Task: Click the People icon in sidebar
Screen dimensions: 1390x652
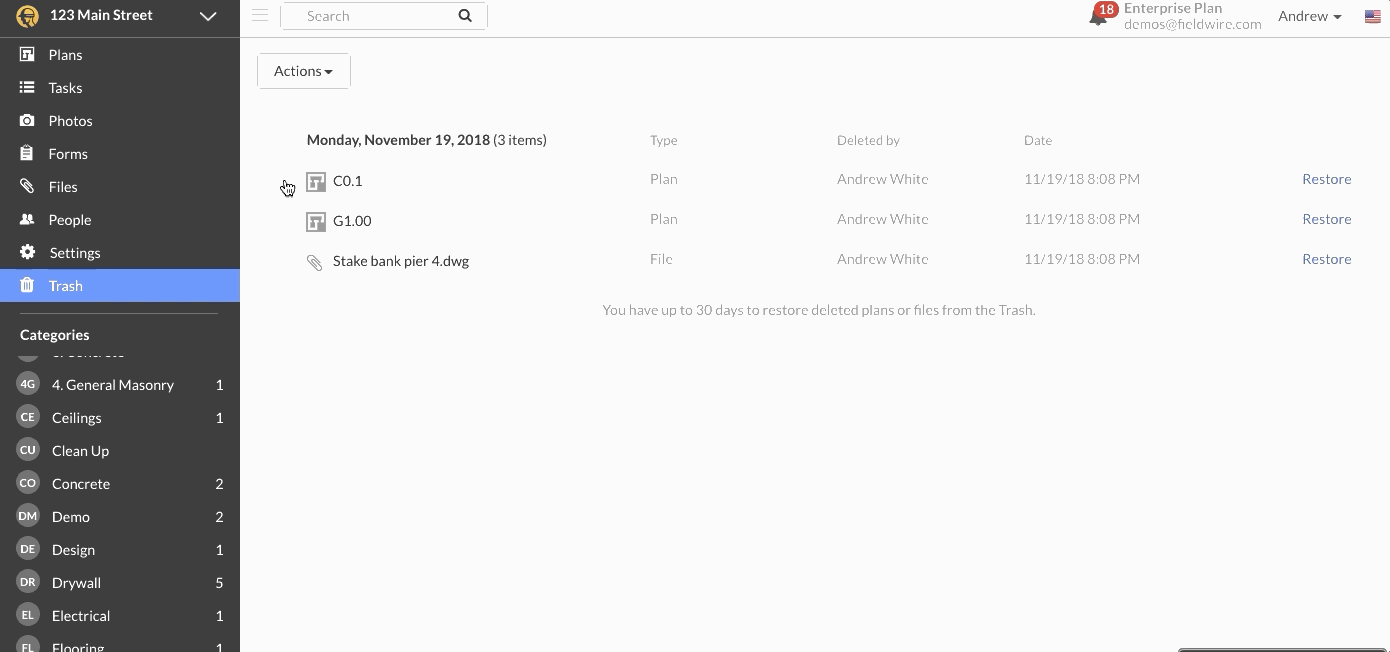Action: [x=27, y=219]
